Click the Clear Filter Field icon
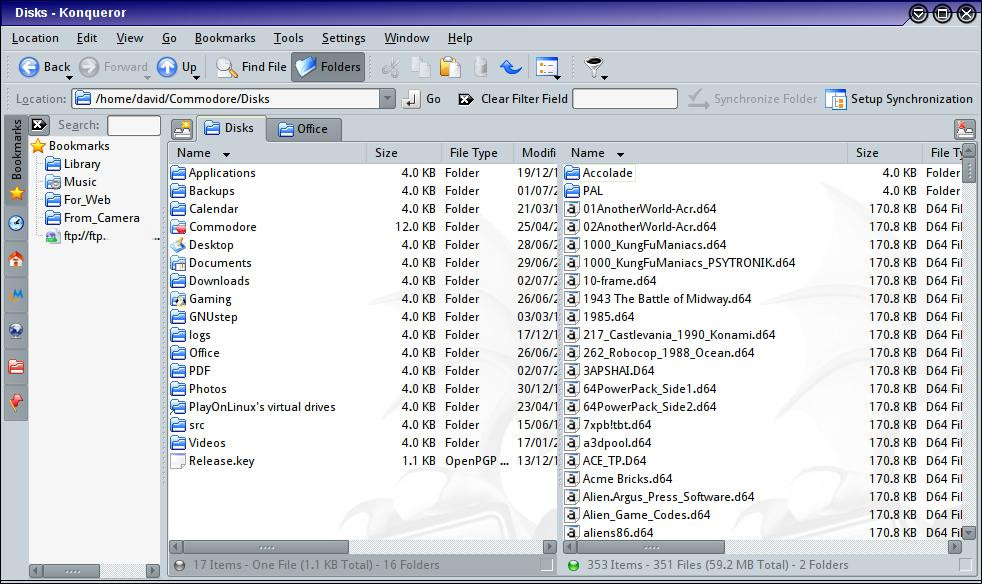982x584 pixels. click(465, 99)
